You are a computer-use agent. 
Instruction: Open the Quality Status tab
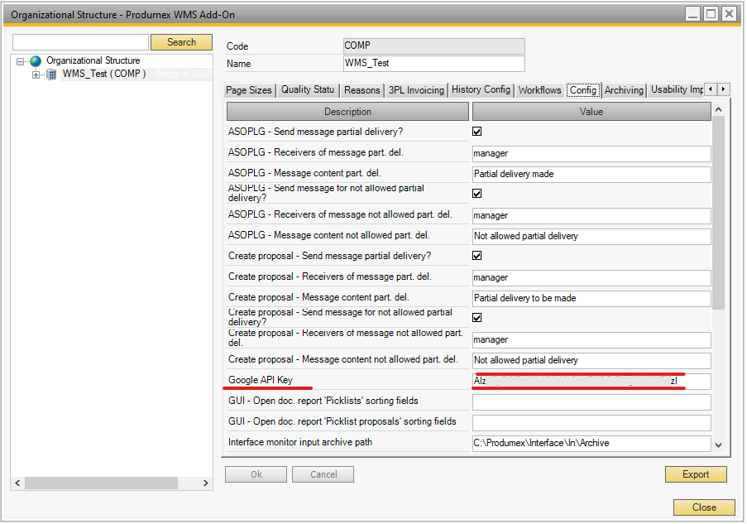[307, 90]
